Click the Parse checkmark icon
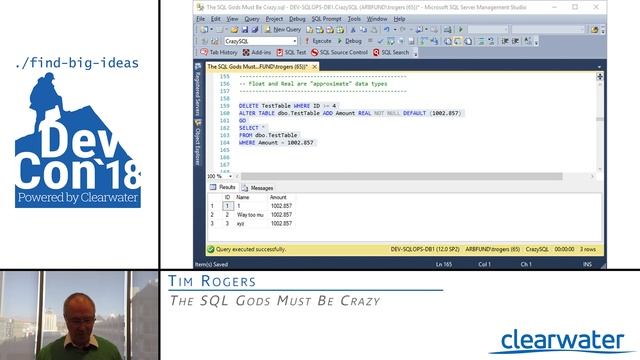The width and height of the screenshot is (640, 360). coord(381,41)
